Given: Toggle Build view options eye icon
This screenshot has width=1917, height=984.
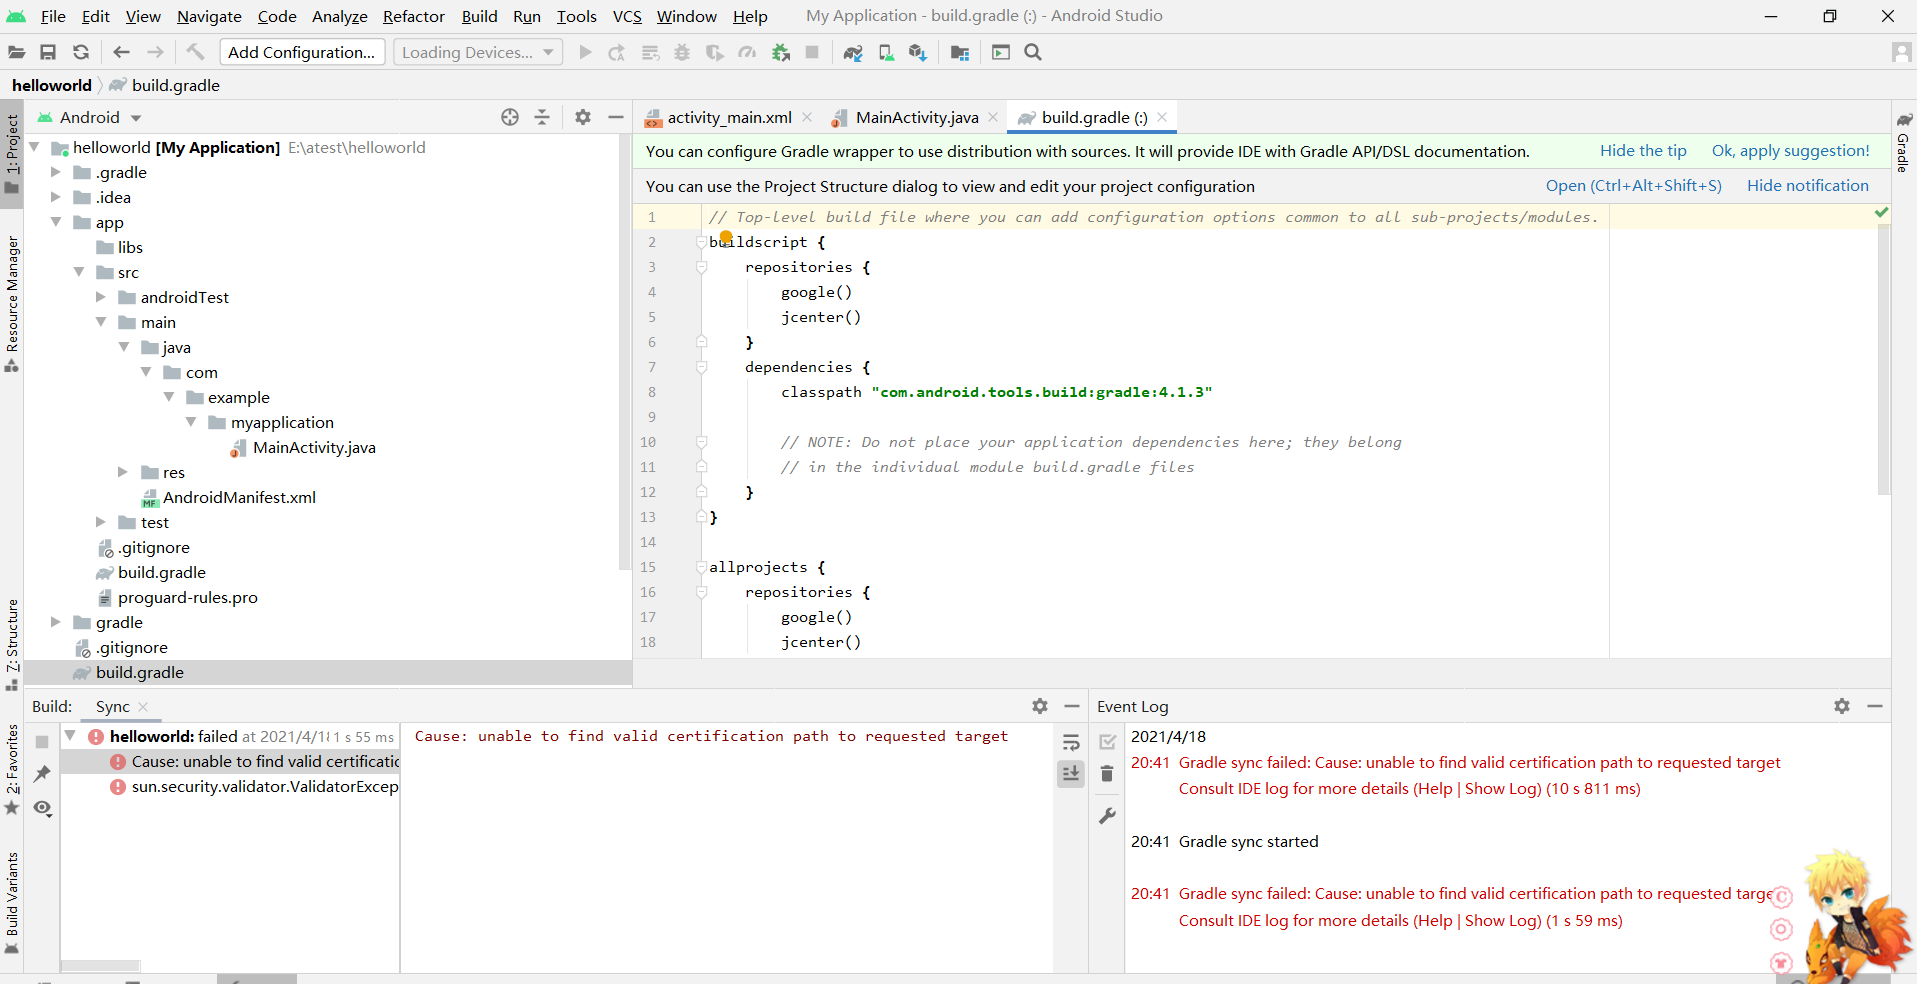Looking at the screenshot, I should (42, 808).
